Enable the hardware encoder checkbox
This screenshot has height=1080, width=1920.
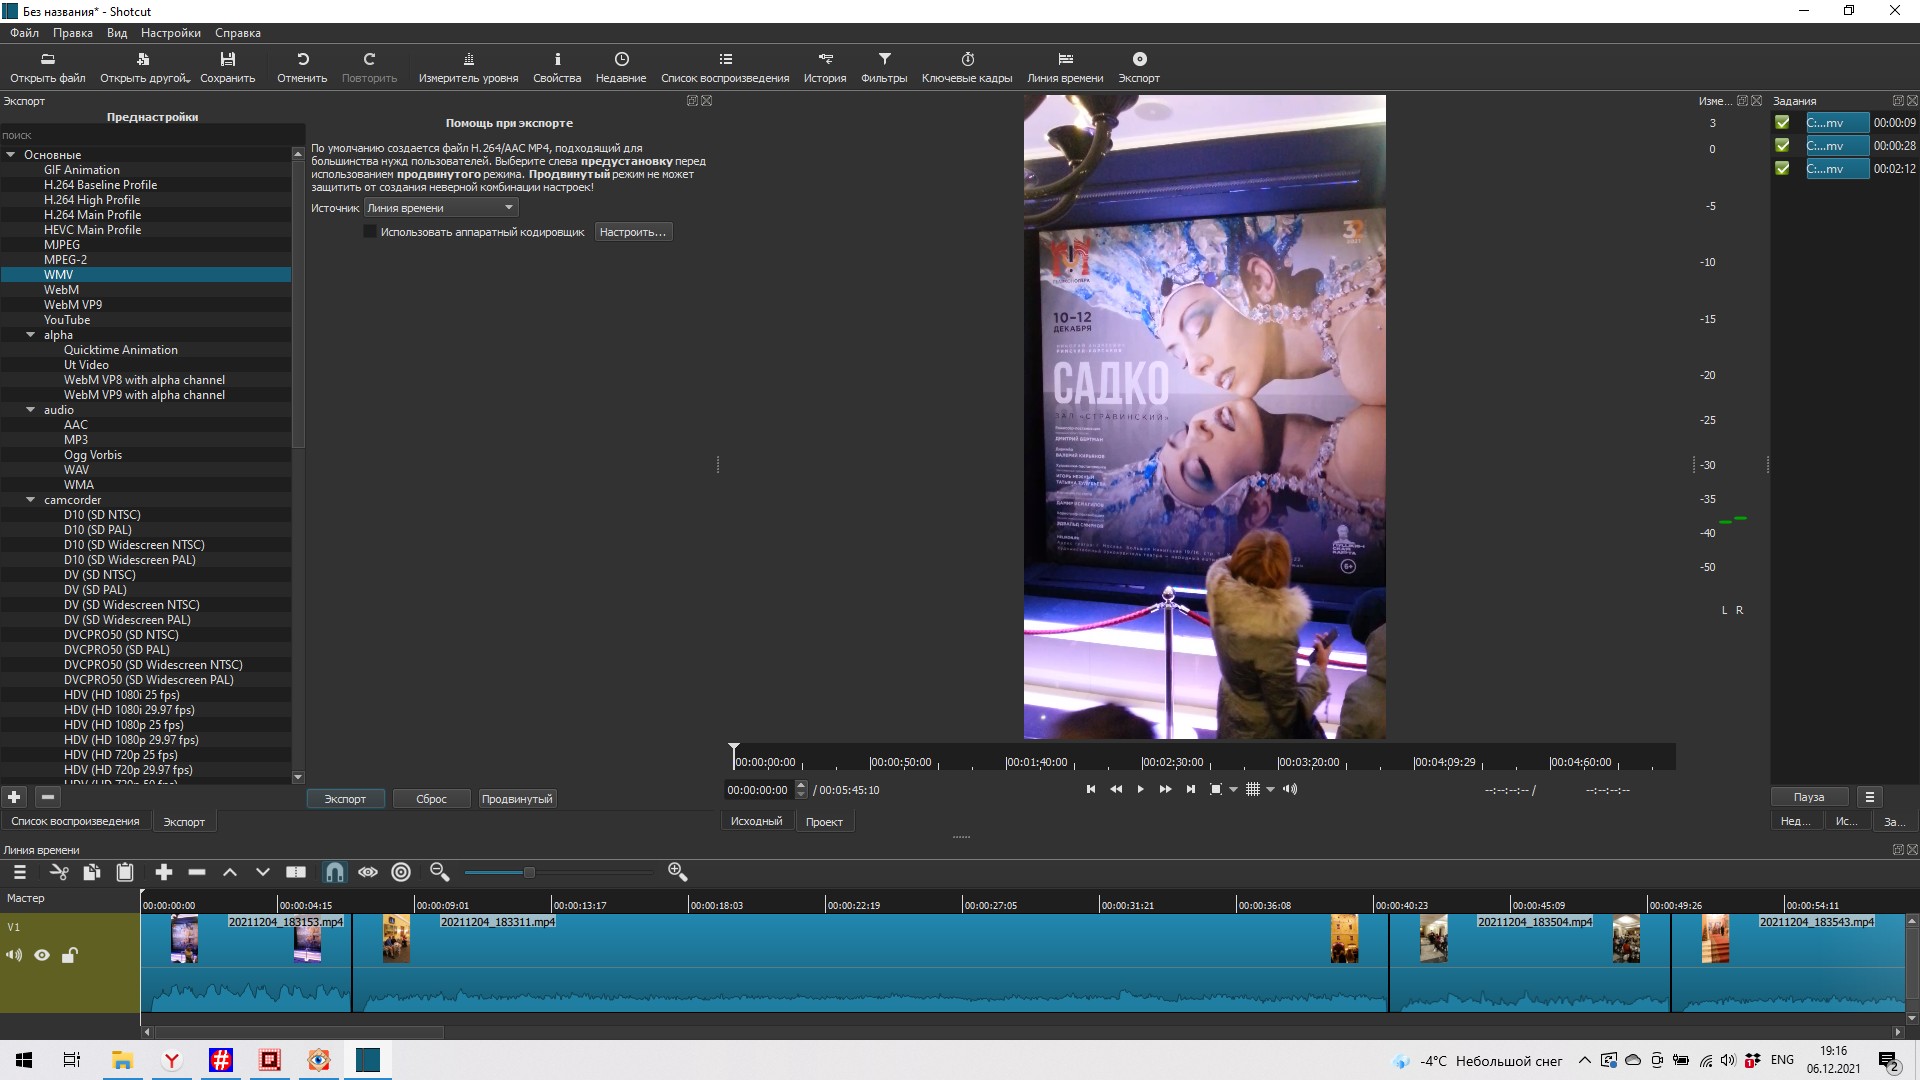pyautogui.click(x=370, y=232)
